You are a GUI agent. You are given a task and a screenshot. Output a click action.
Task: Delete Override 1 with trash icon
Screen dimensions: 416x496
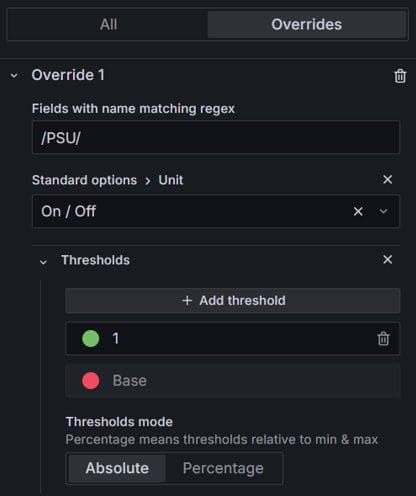click(x=400, y=76)
